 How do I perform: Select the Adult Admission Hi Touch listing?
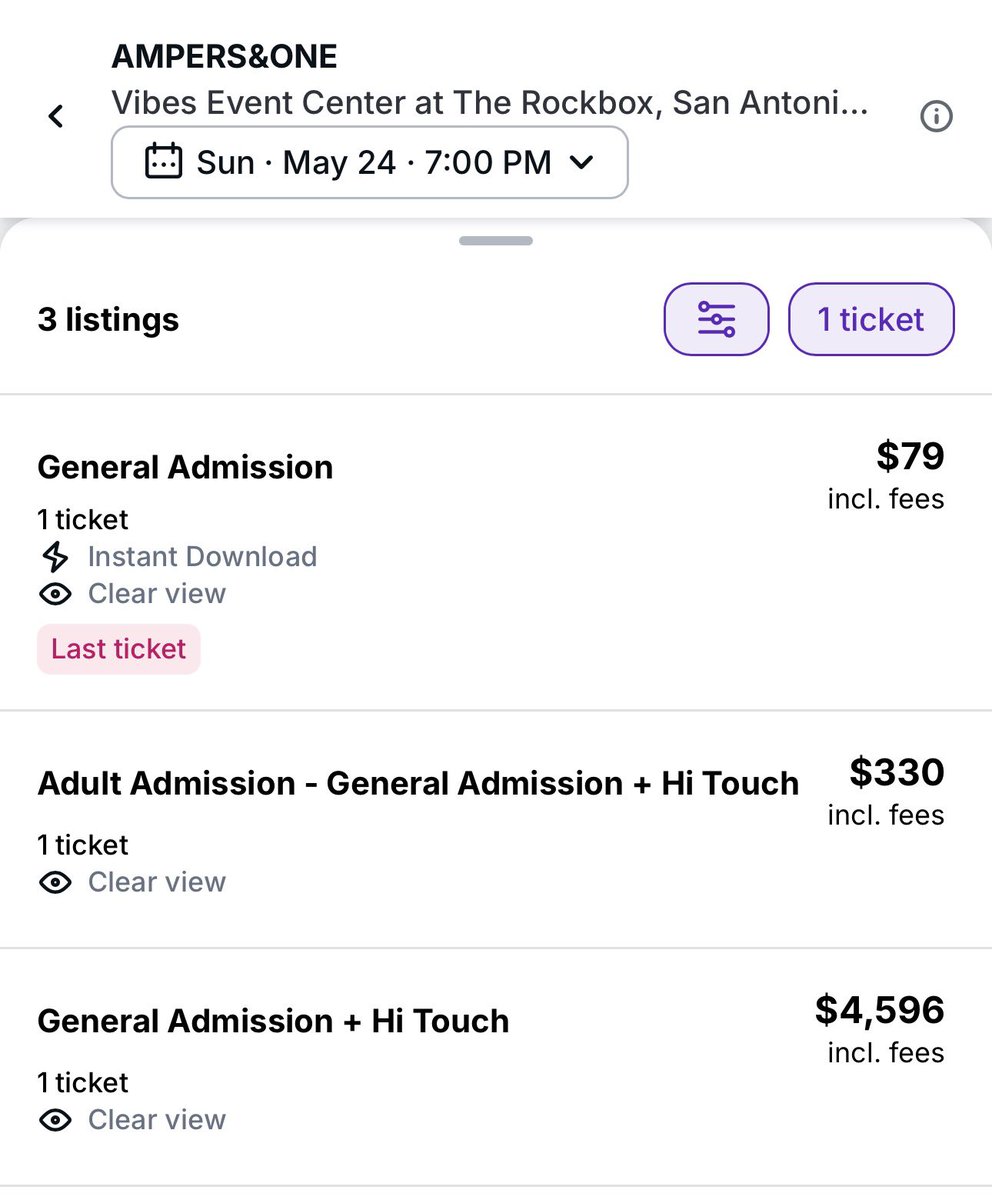click(x=496, y=829)
